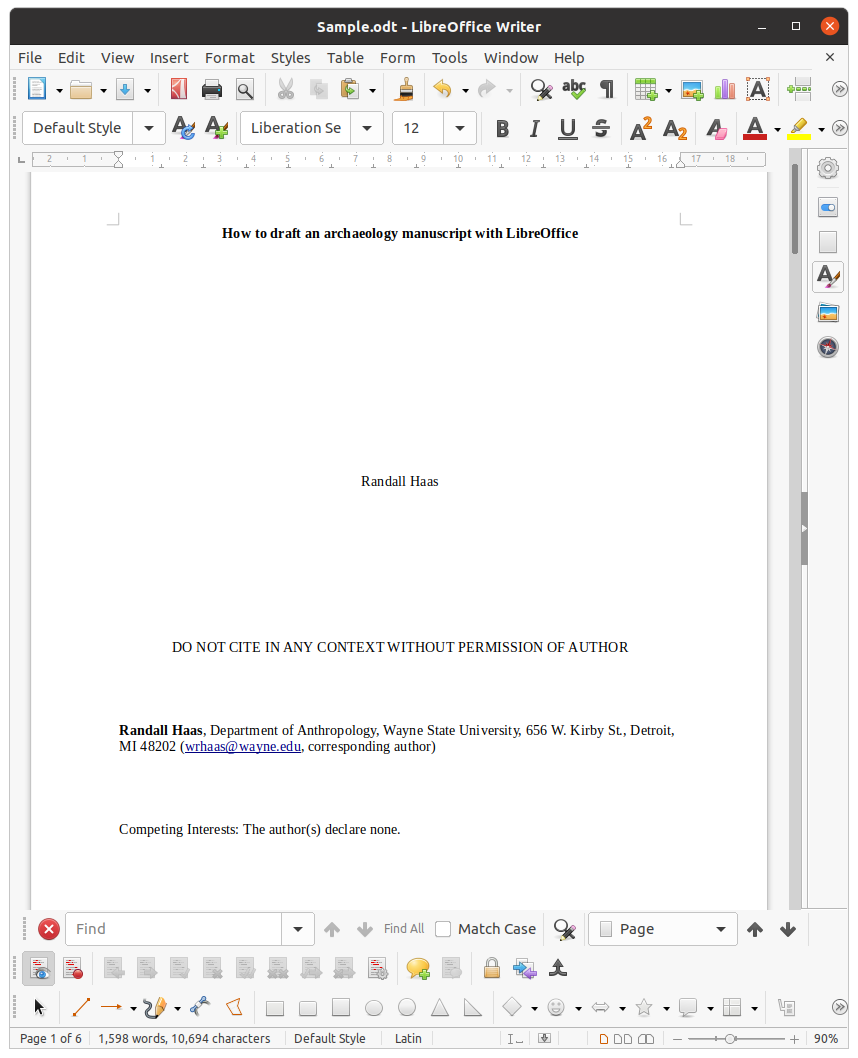Image resolution: width=858 pixels, height=1058 pixels.
Task: Expand the font size dropdown
Action: [x=460, y=128]
